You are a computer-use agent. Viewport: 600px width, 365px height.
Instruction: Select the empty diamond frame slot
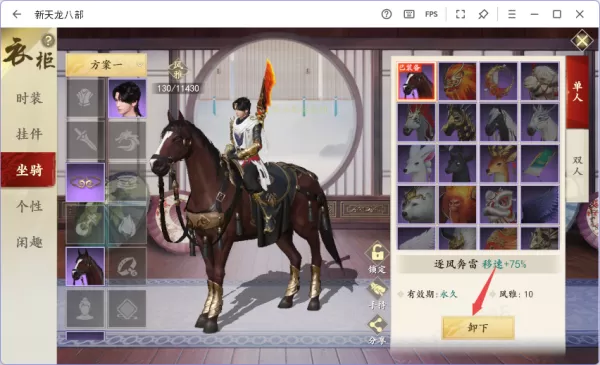[x=127, y=308]
